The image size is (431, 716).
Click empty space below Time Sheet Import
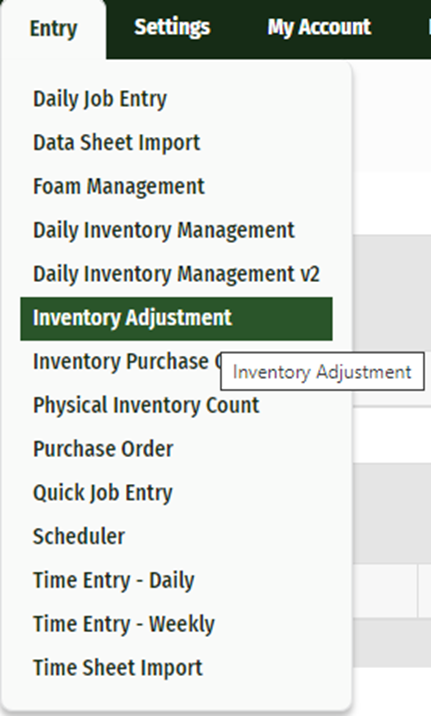(176, 701)
